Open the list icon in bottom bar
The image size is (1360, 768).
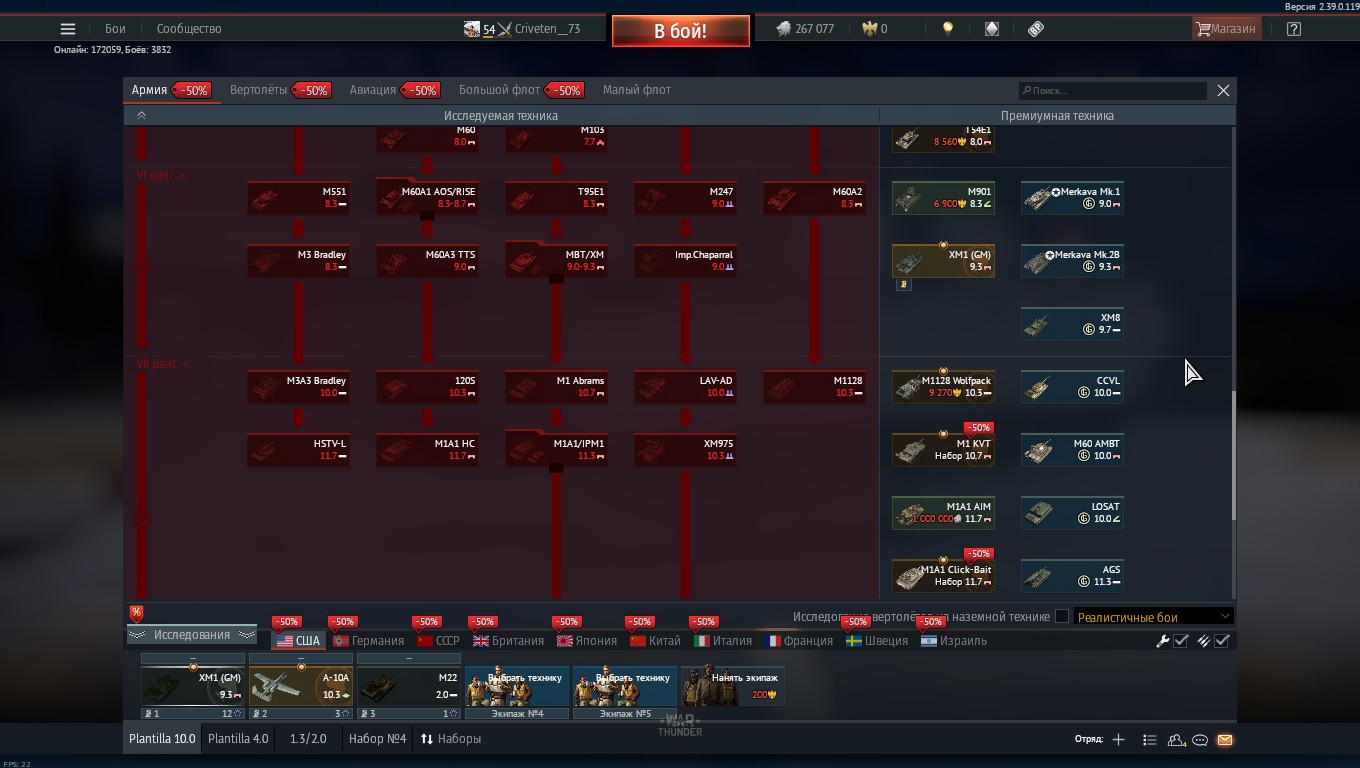(1149, 740)
